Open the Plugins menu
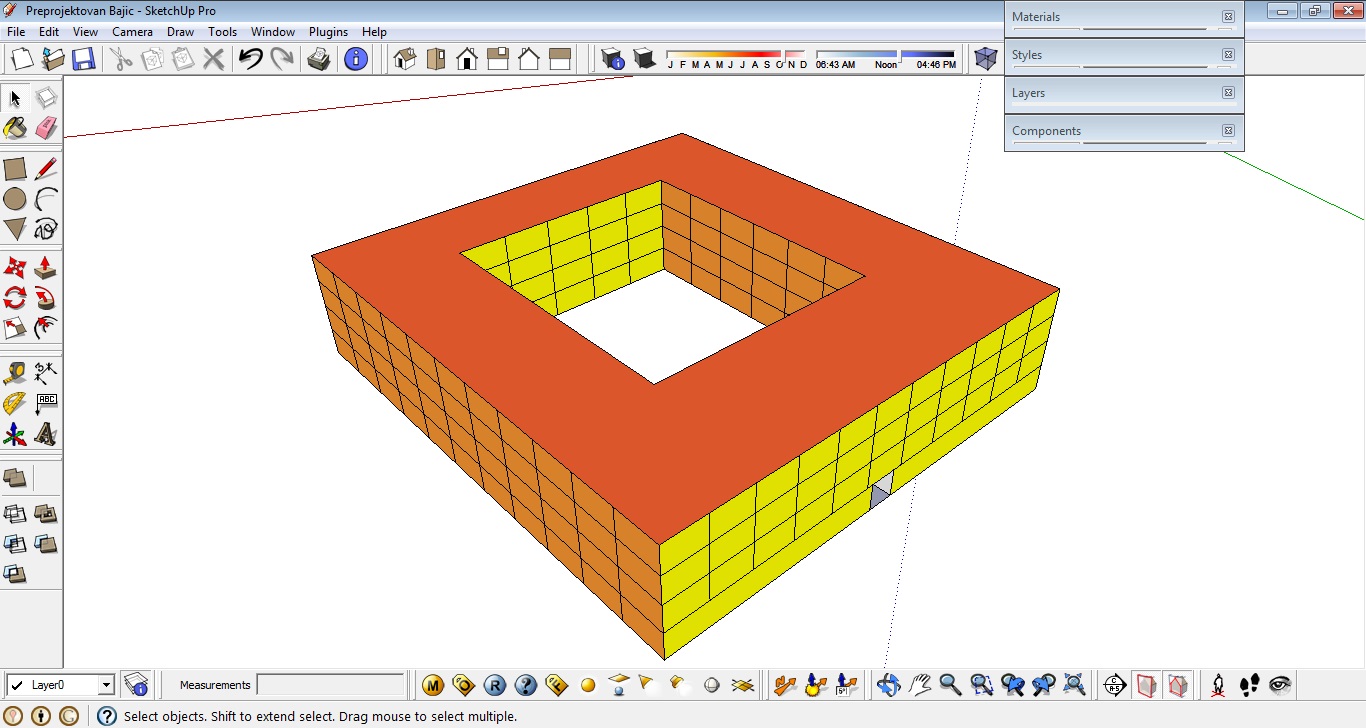The height and width of the screenshot is (728, 1366). click(x=328, y=32)
